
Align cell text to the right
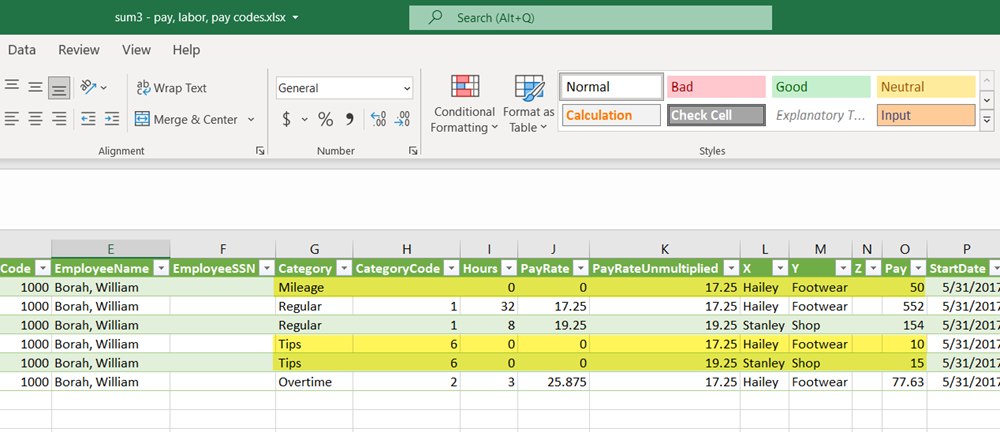tap(59, 119)
